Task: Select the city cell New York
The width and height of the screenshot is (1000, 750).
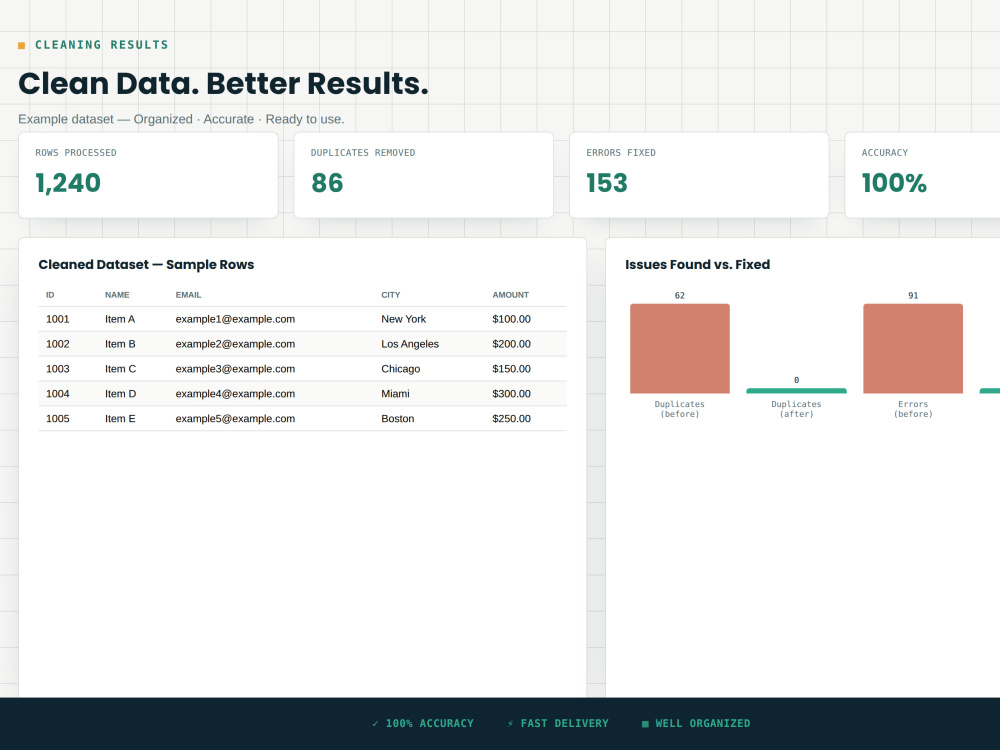Action: [x=404, y=319]
